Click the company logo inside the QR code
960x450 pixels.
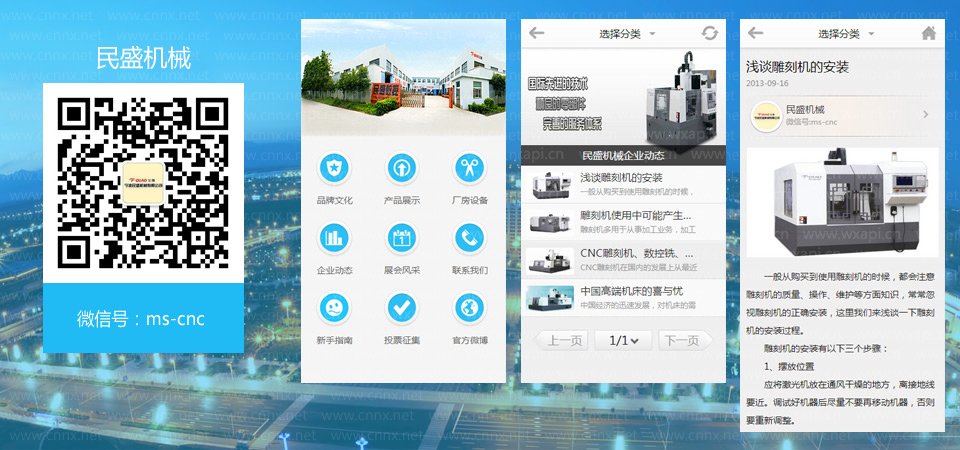(143, 183)
